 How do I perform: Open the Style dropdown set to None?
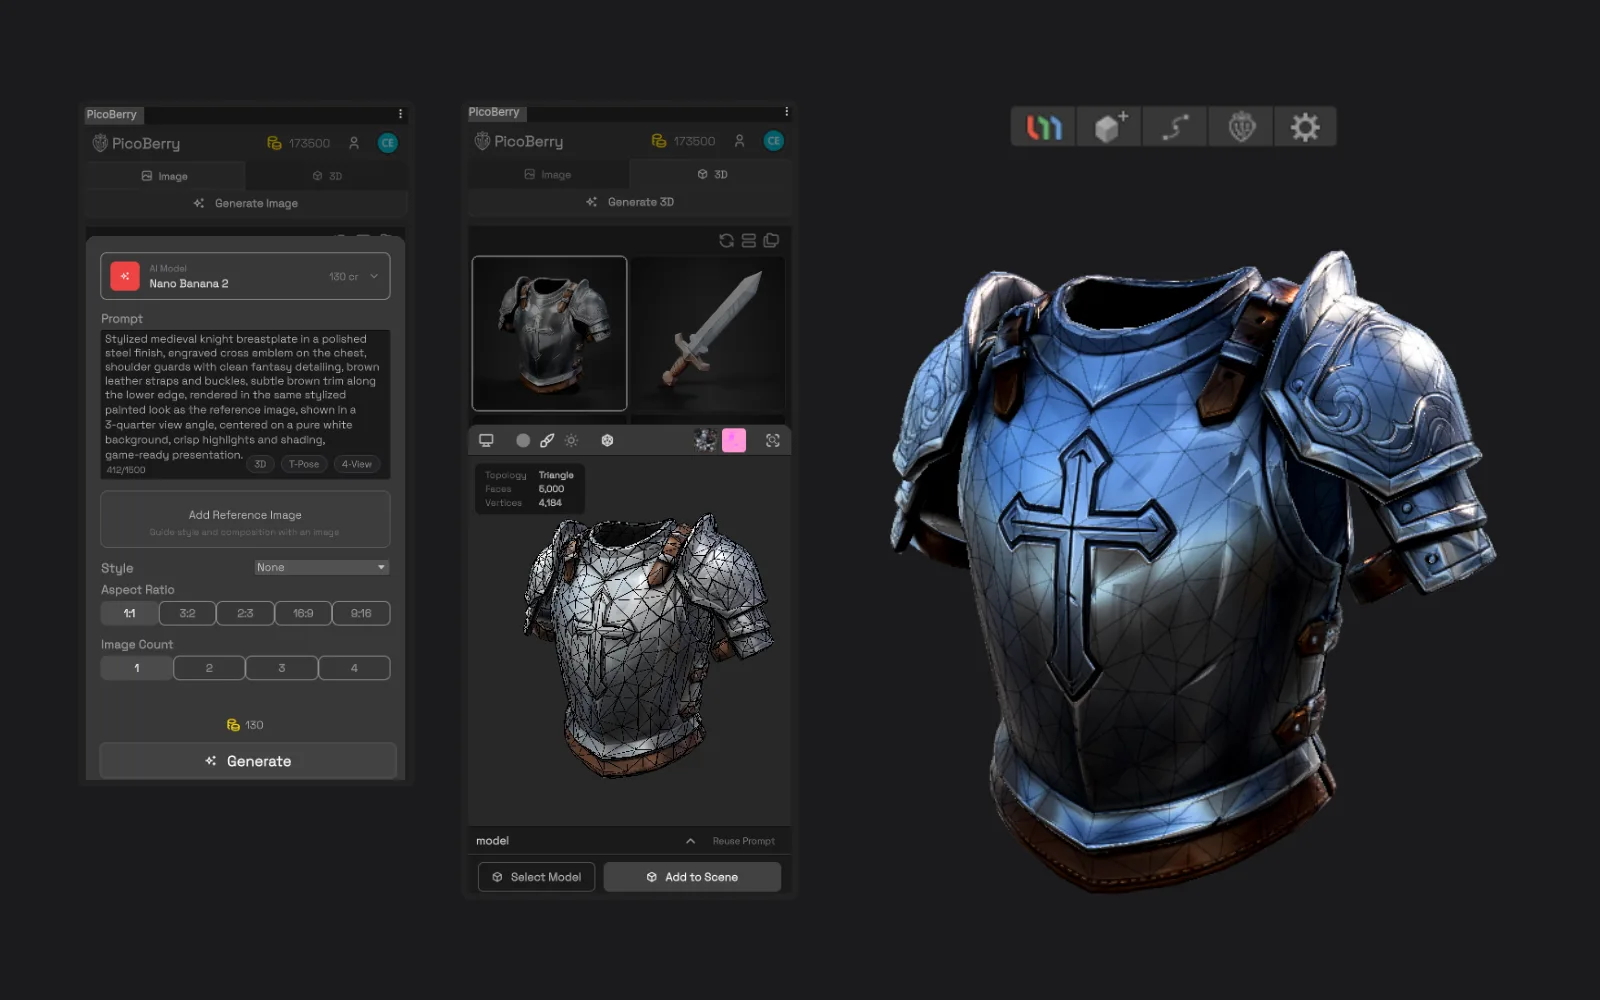(x=321, y=567)
